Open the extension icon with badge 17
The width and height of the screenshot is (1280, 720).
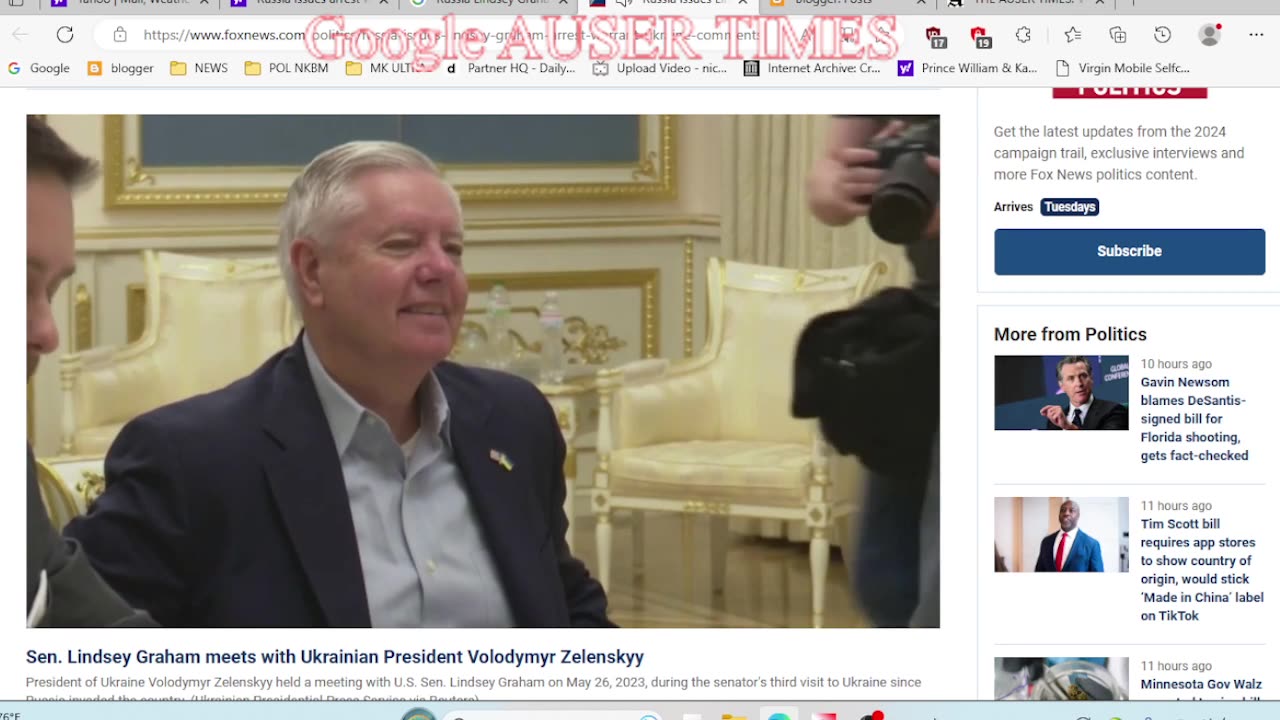pyautogui.click(x=935, y=36)
